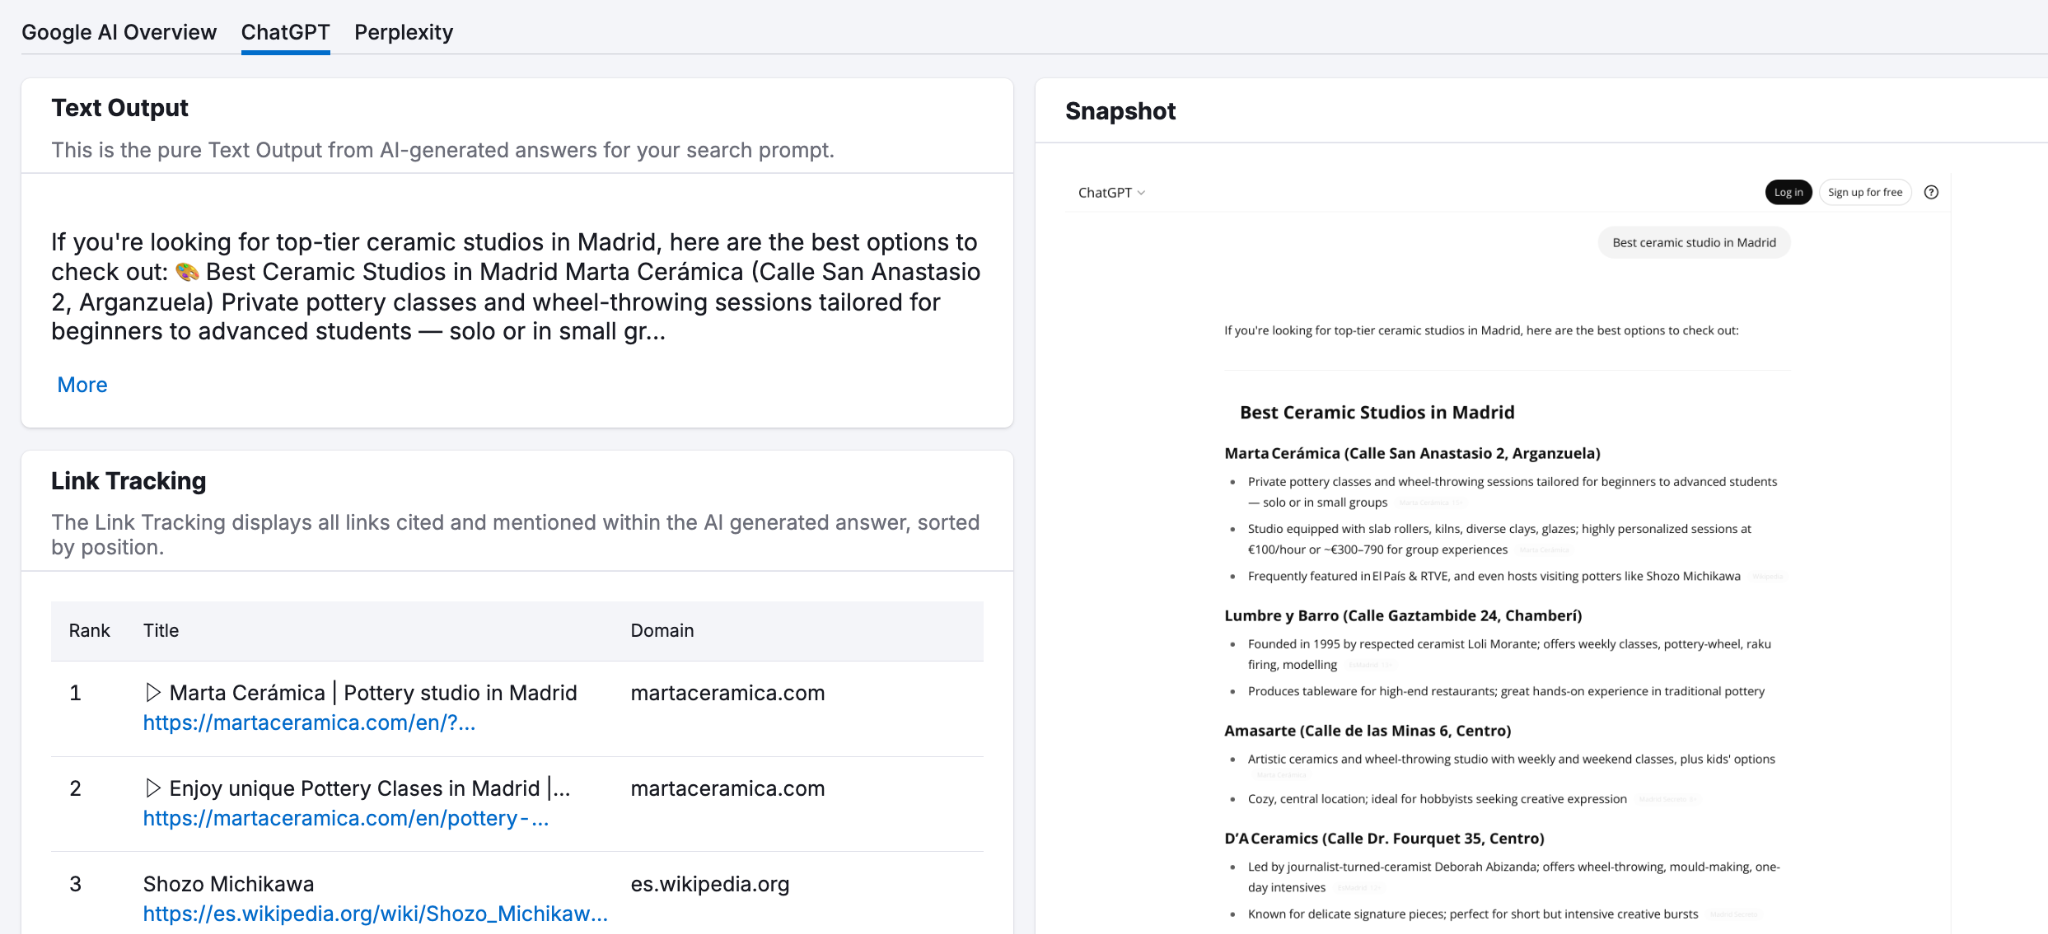This screenshot has height=934, width=2048.
Task: Click the palette emoji in the text output
Action: [x=187, y=272]
